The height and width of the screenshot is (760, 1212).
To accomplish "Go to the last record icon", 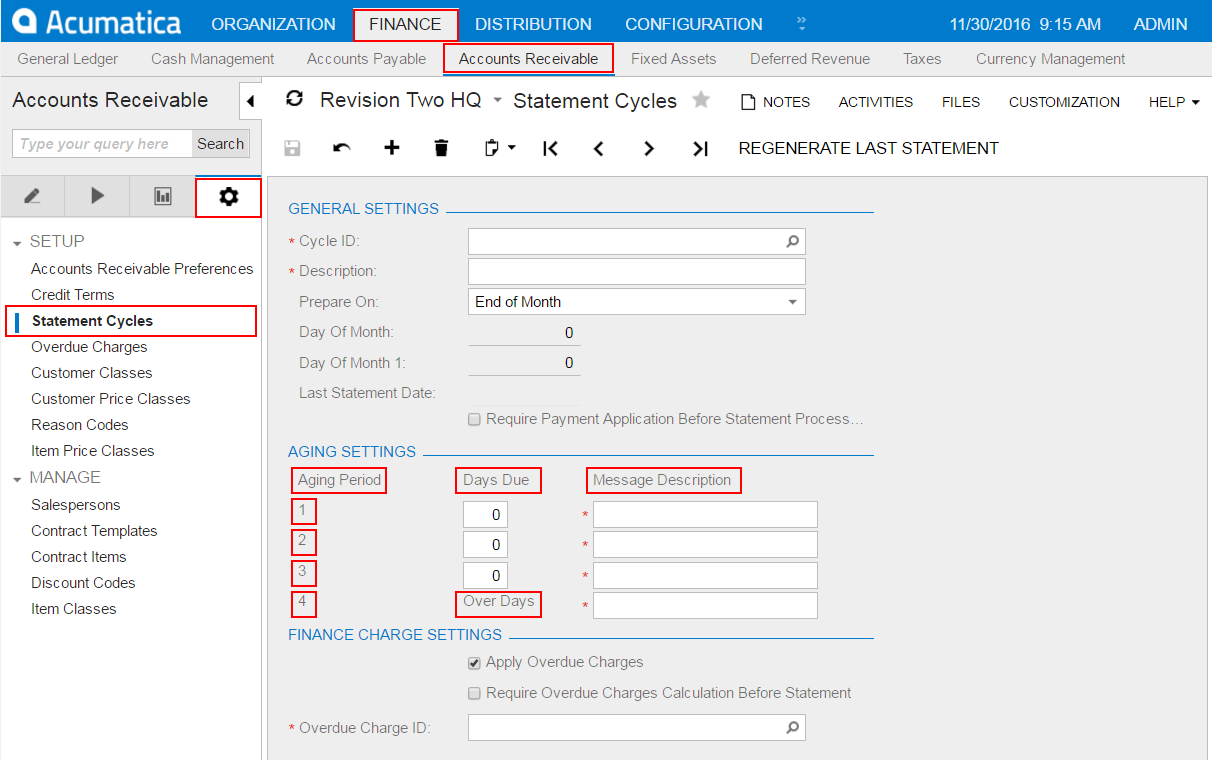I will point(700,148).
